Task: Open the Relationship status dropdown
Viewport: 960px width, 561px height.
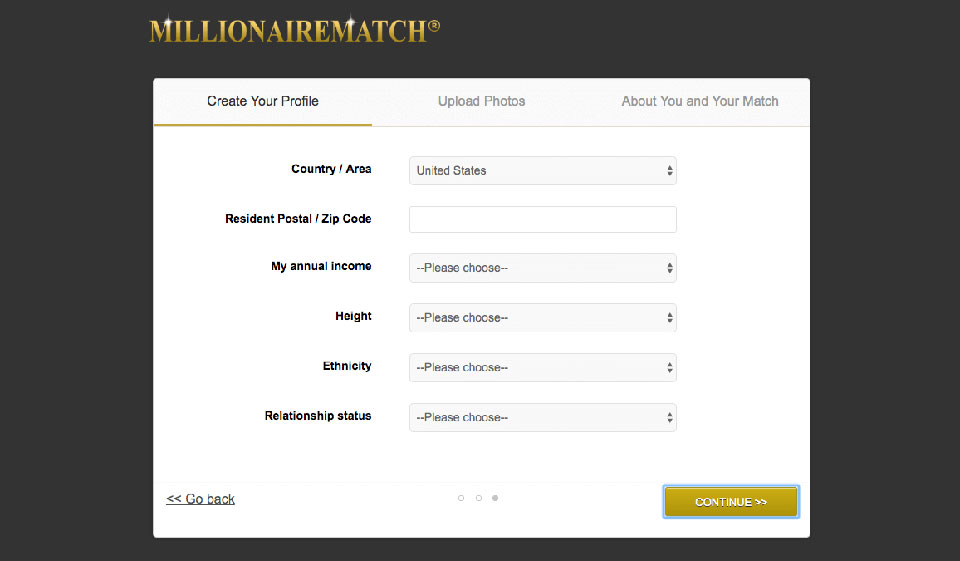Action: click(x=542, y=417)
